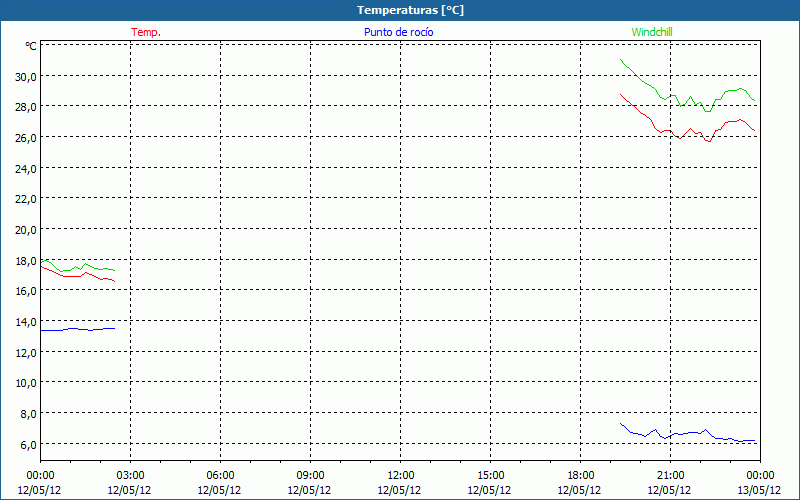This screenshot has width=800, height=500.
Task: Click the 14,0 y-axis value
Action: tap(26, 321)
